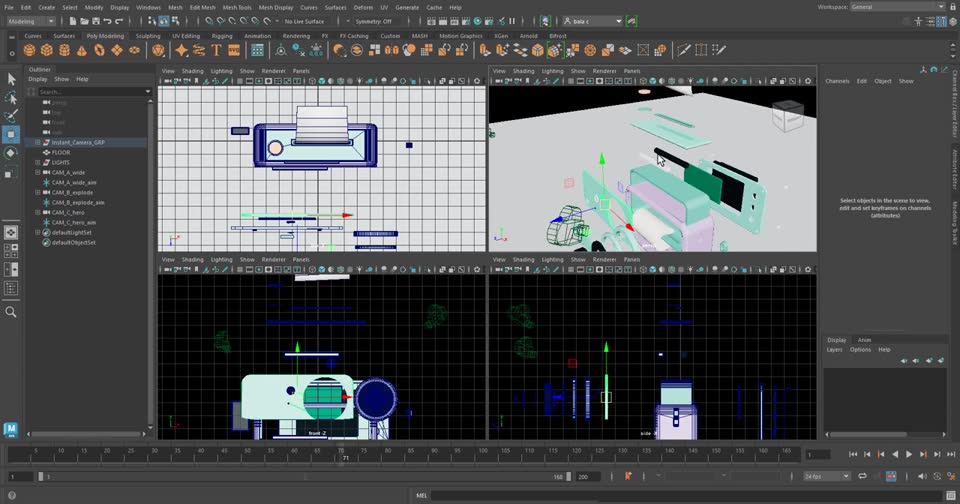The height and width of the screenshot is (504, 960).
Task: Open the Symmetry Off dropdown
Action: [x=378, y=21]
